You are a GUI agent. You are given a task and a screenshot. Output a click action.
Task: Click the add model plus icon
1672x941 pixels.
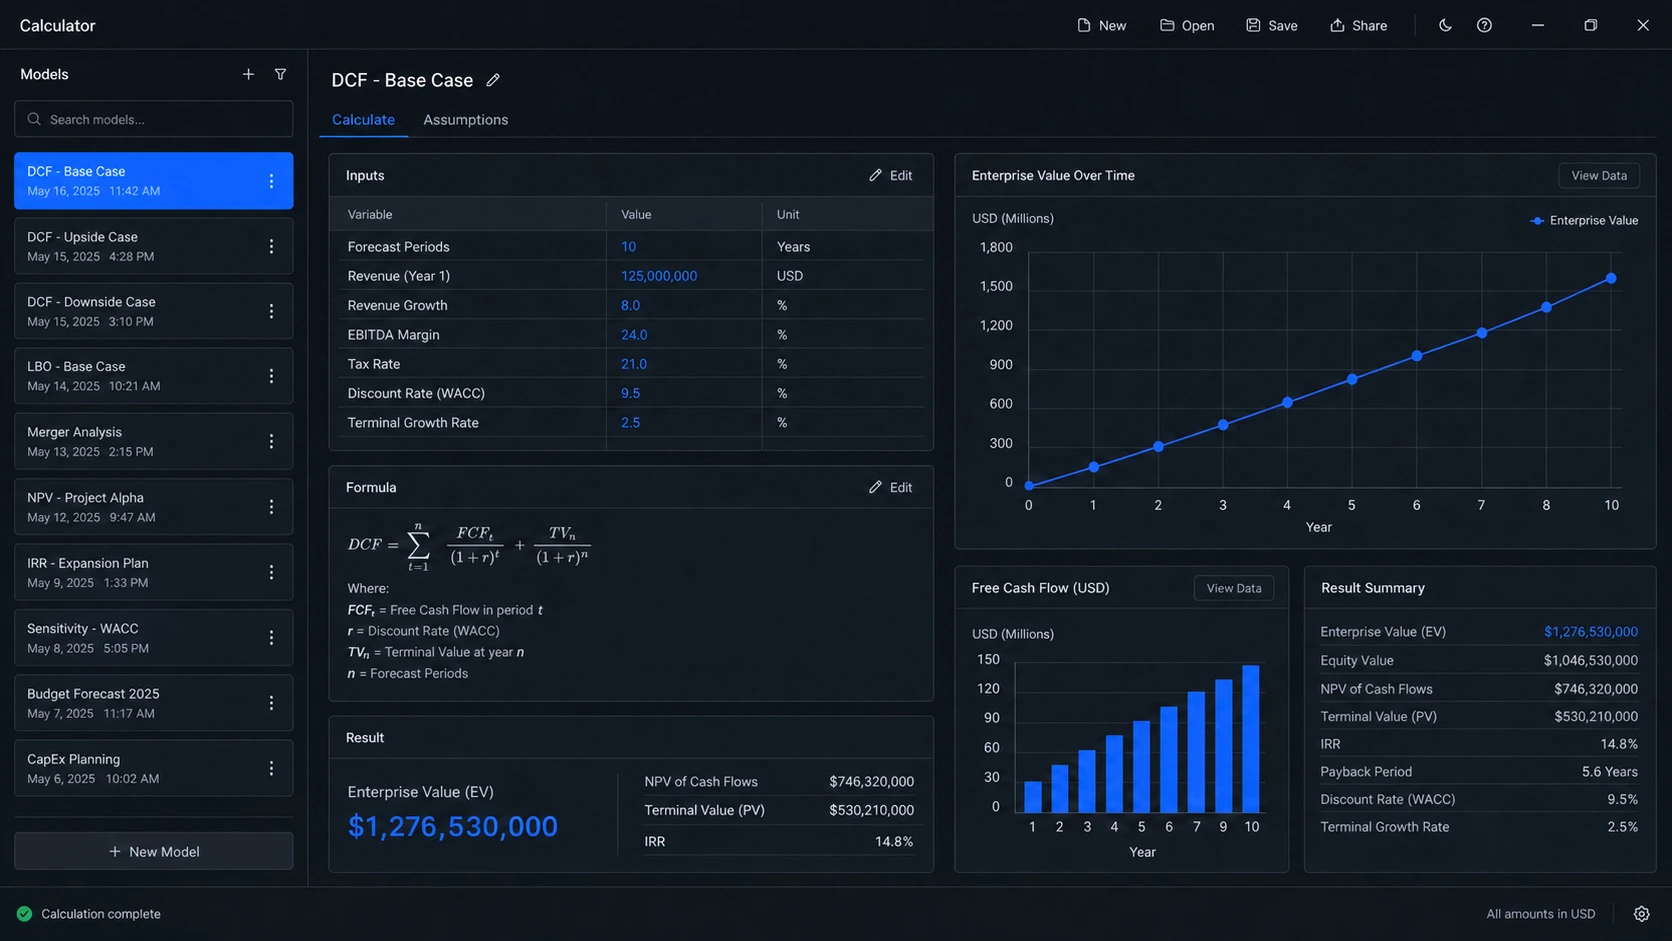point(248,74)
